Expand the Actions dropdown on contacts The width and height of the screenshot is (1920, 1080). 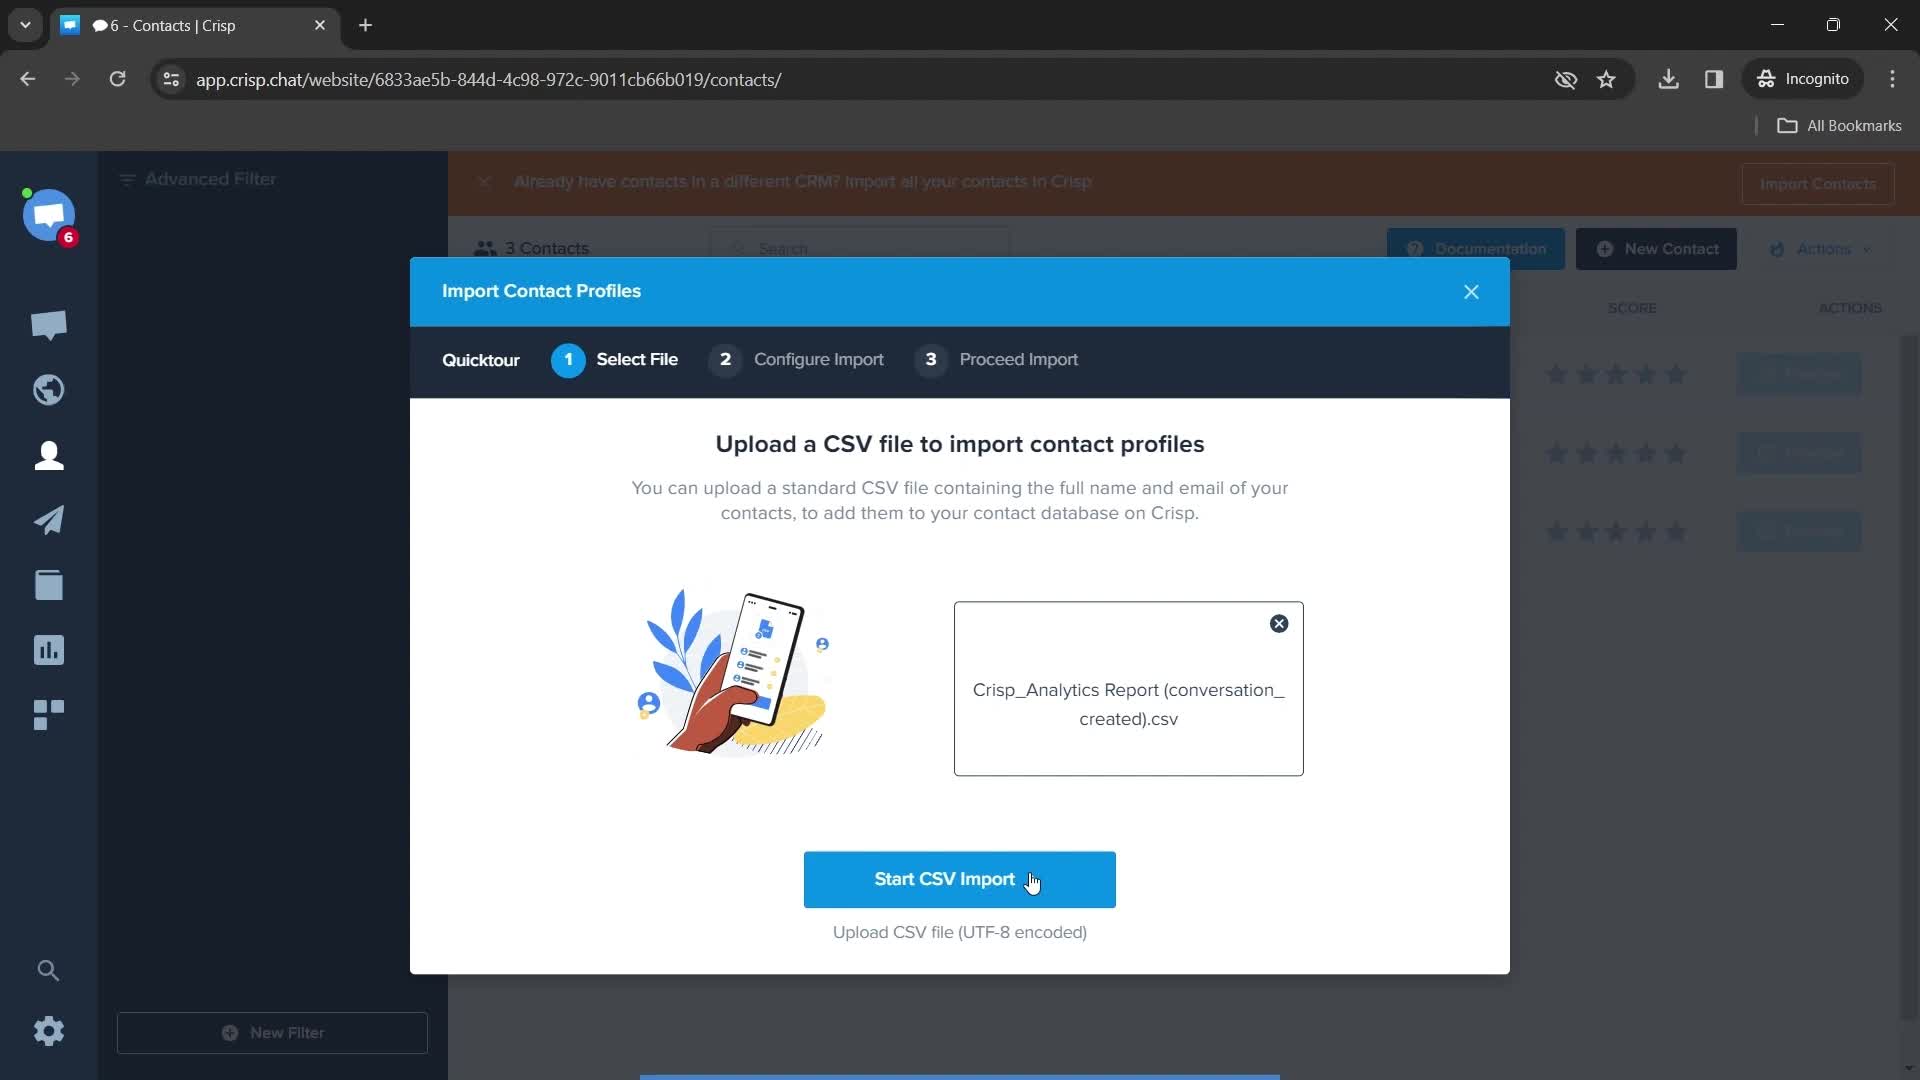coord(1826,249)
